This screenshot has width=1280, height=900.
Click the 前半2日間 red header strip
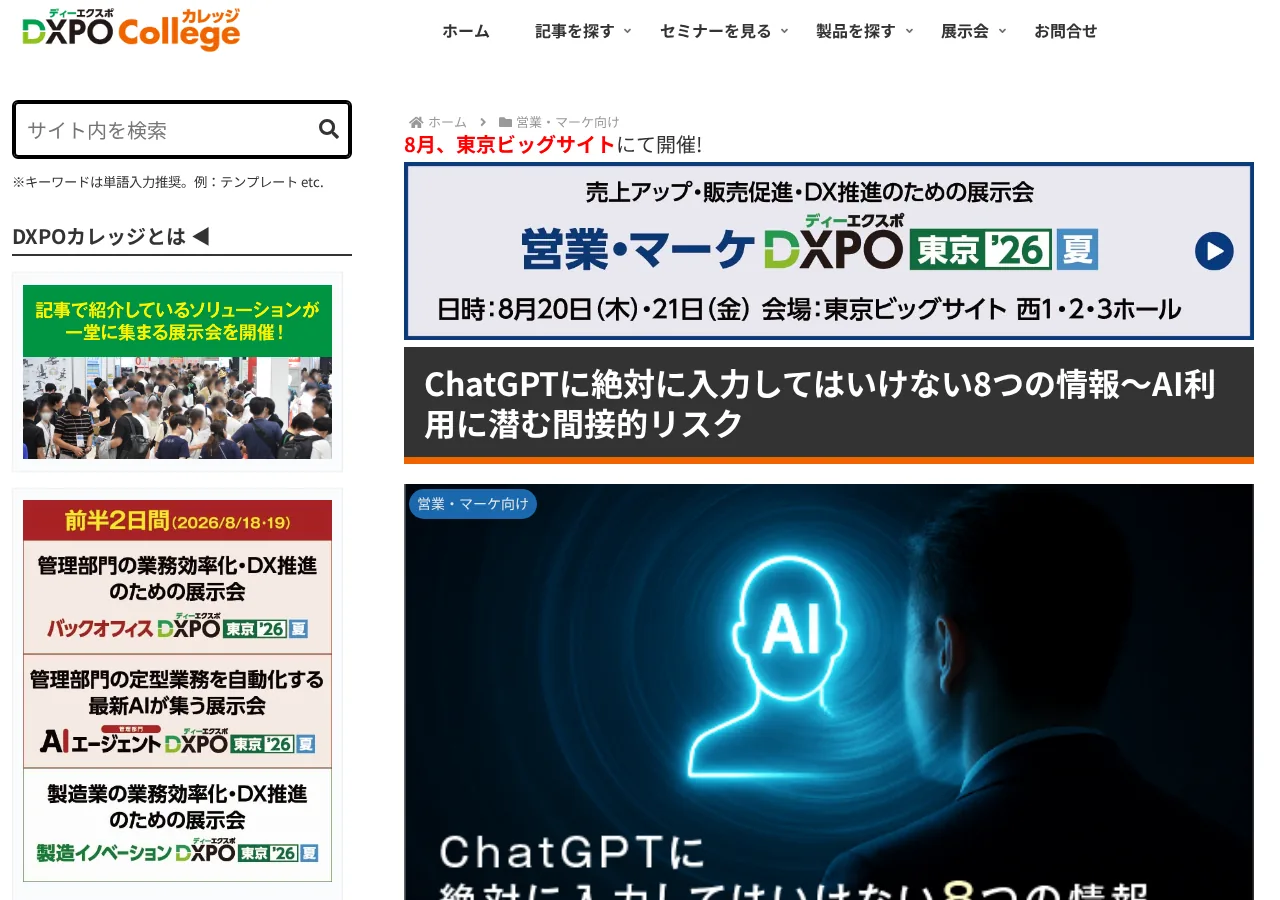click(x=177, y=521)
